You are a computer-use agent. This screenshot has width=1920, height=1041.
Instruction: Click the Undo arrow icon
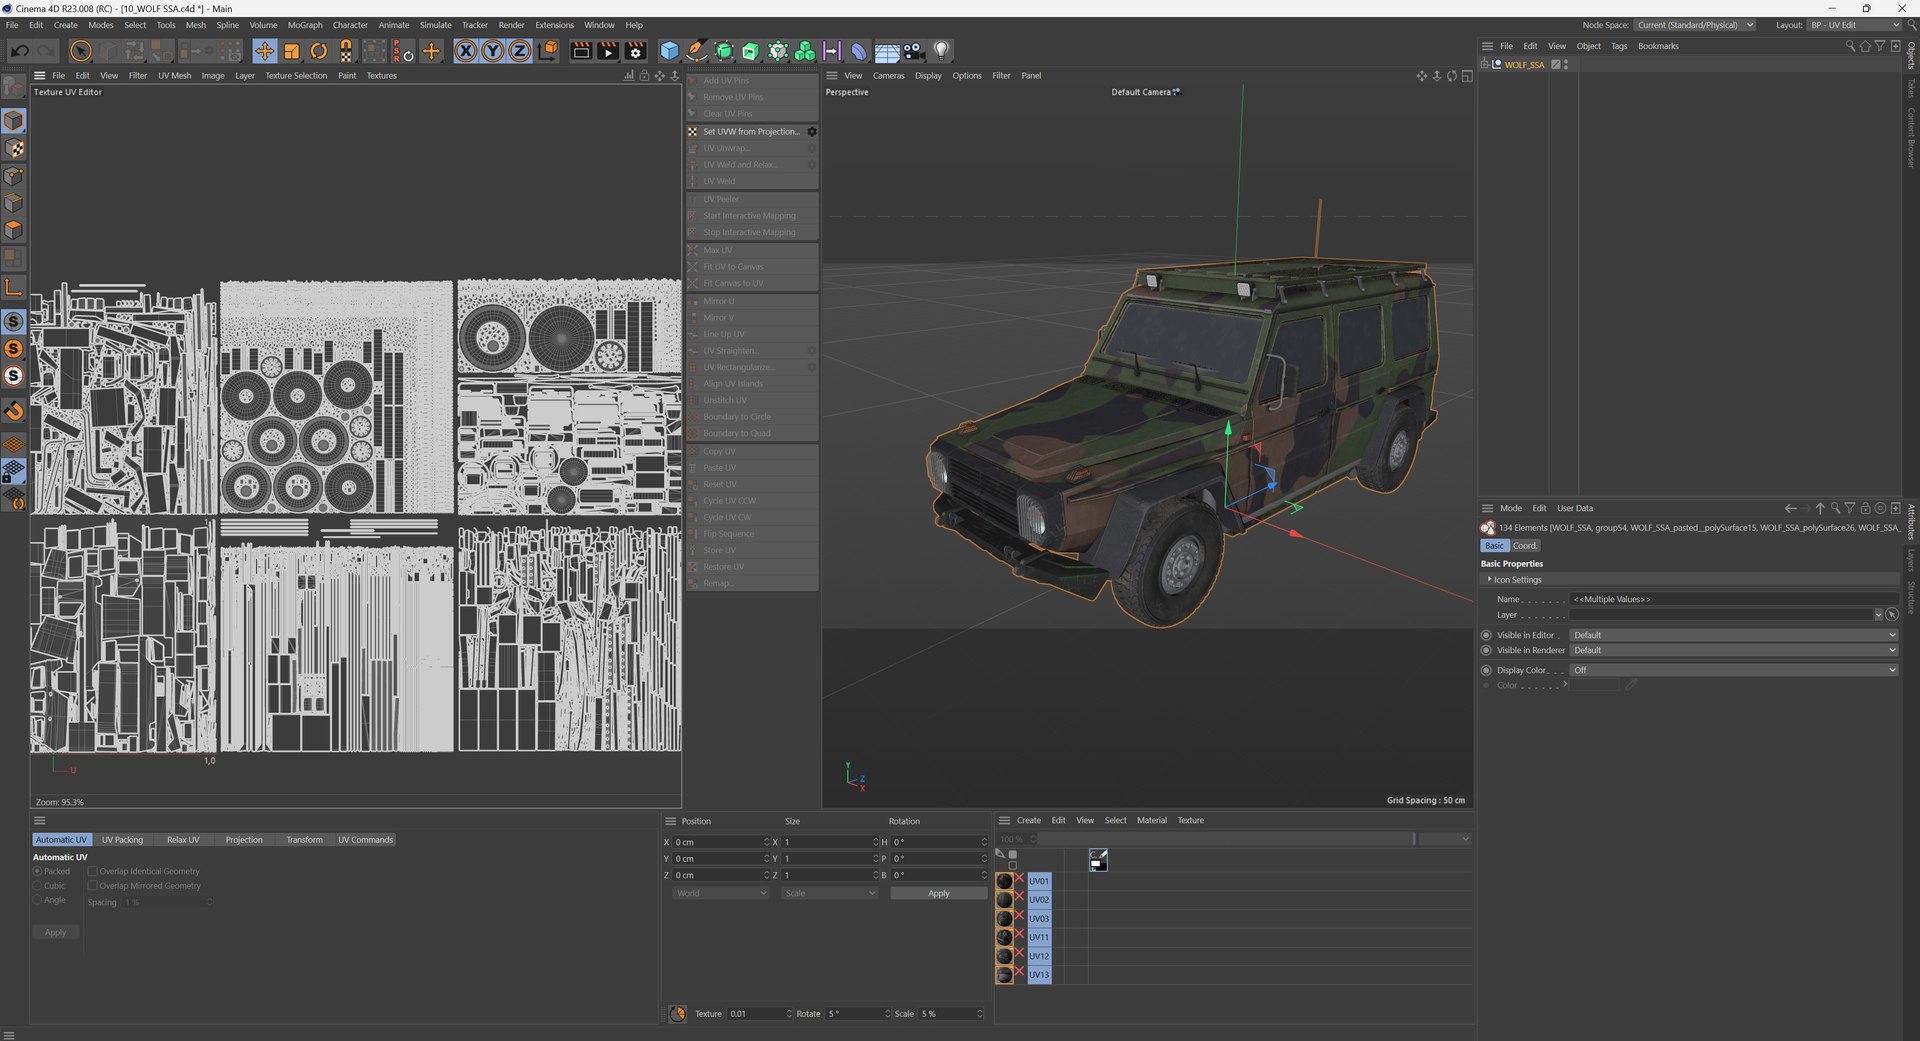(19, 51)
